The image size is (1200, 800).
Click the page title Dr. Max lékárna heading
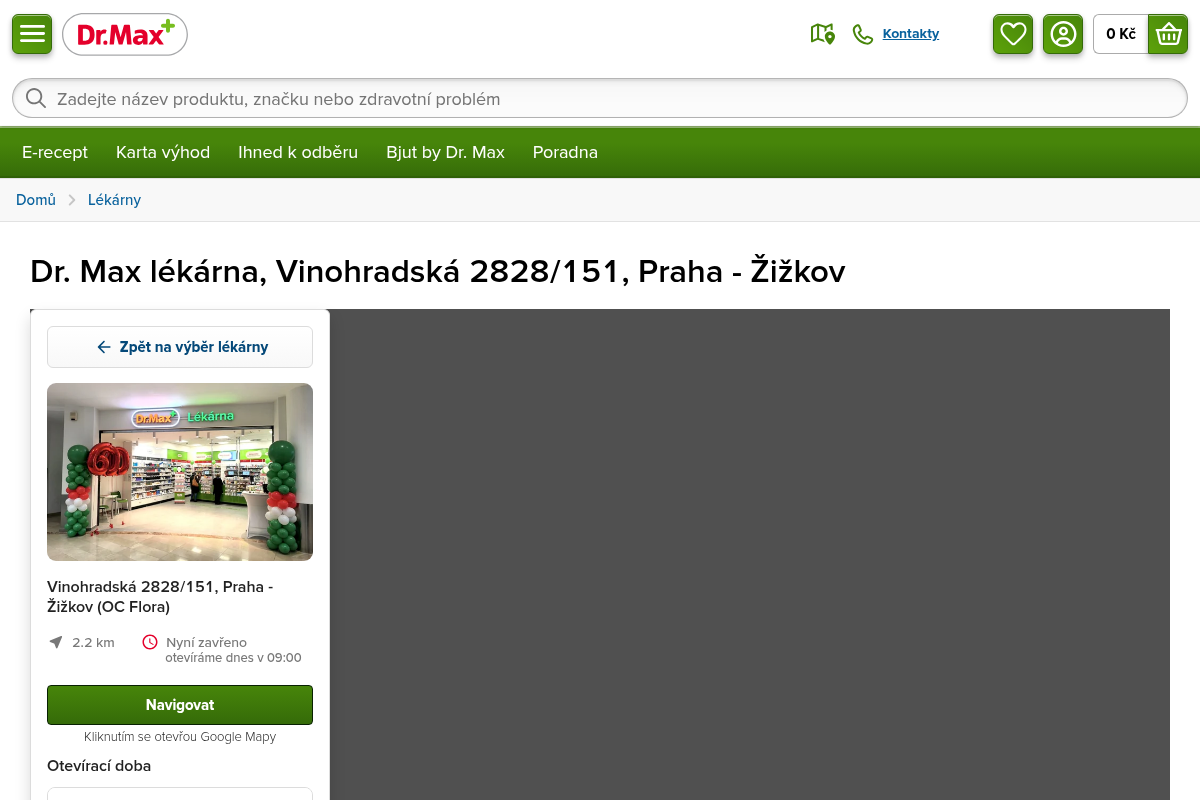point(438,271)
